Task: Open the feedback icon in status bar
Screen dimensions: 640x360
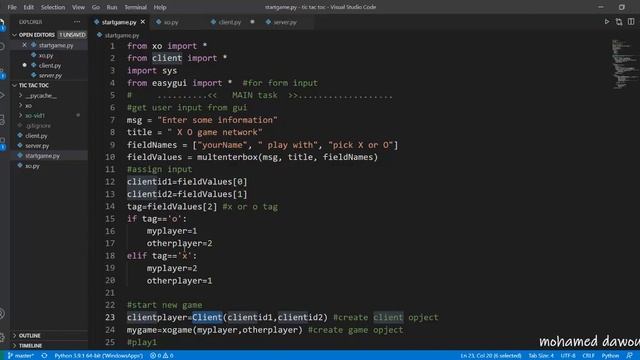Action: (x=630, y=356)
